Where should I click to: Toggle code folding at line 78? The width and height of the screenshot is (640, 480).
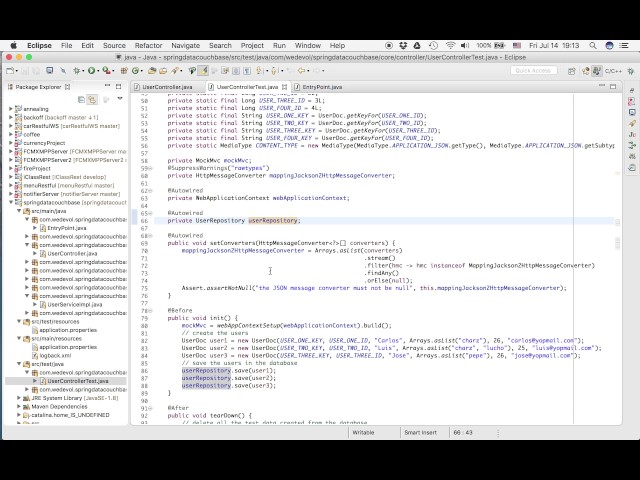click(151, 311)
